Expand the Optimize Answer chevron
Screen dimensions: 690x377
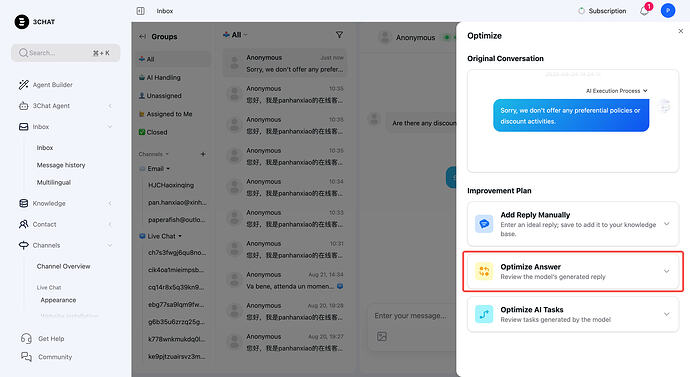click(x=667, y=271)
